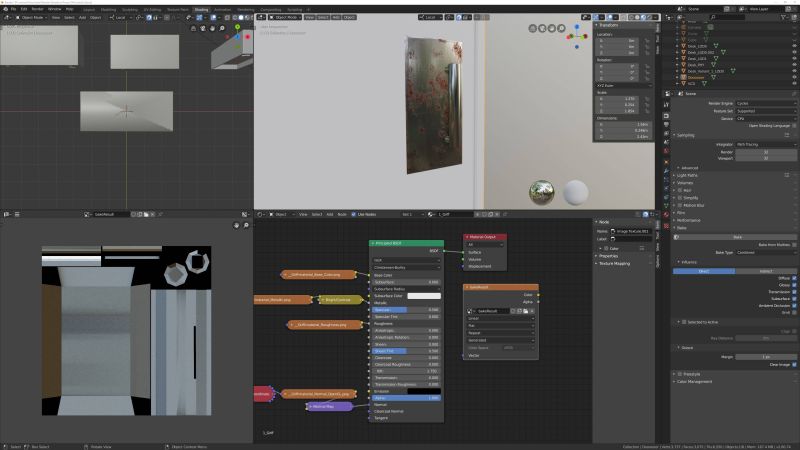Click View menu button in main viewport header
The width and height of the screenshot is (800, 450).
pyautogui.click(x=310, y=17)
